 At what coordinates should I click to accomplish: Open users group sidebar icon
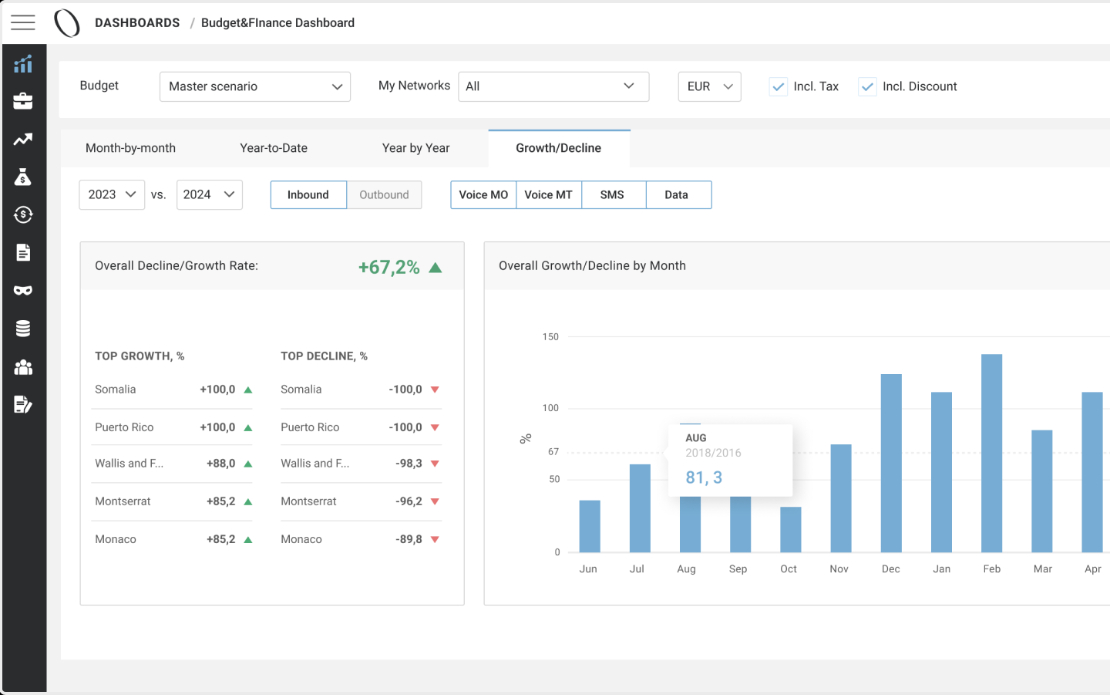23,367
